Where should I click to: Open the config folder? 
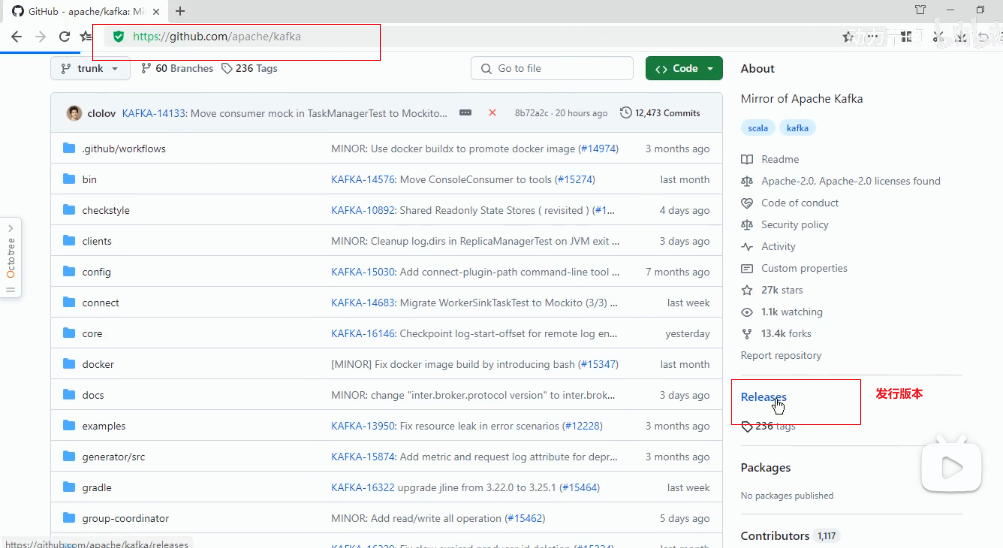[97, 272]
